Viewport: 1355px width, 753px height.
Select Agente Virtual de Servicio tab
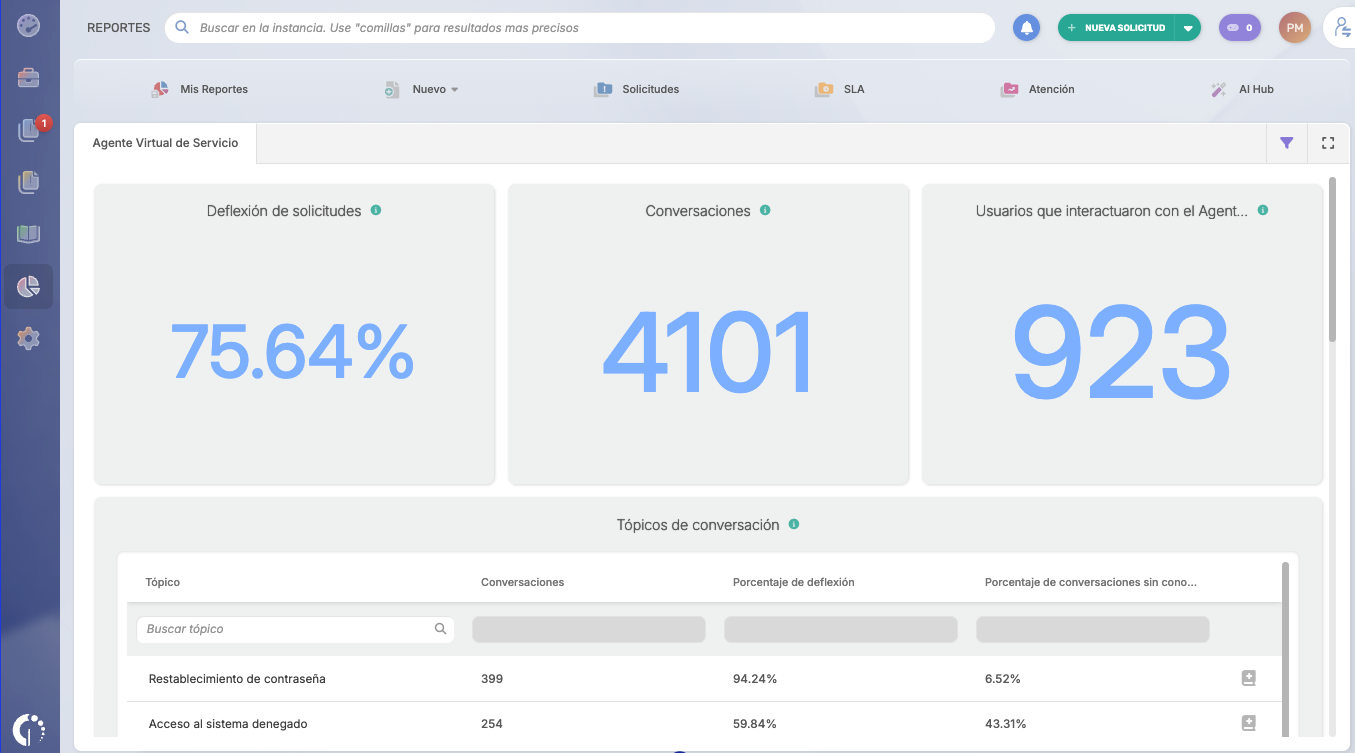(166, 143)
